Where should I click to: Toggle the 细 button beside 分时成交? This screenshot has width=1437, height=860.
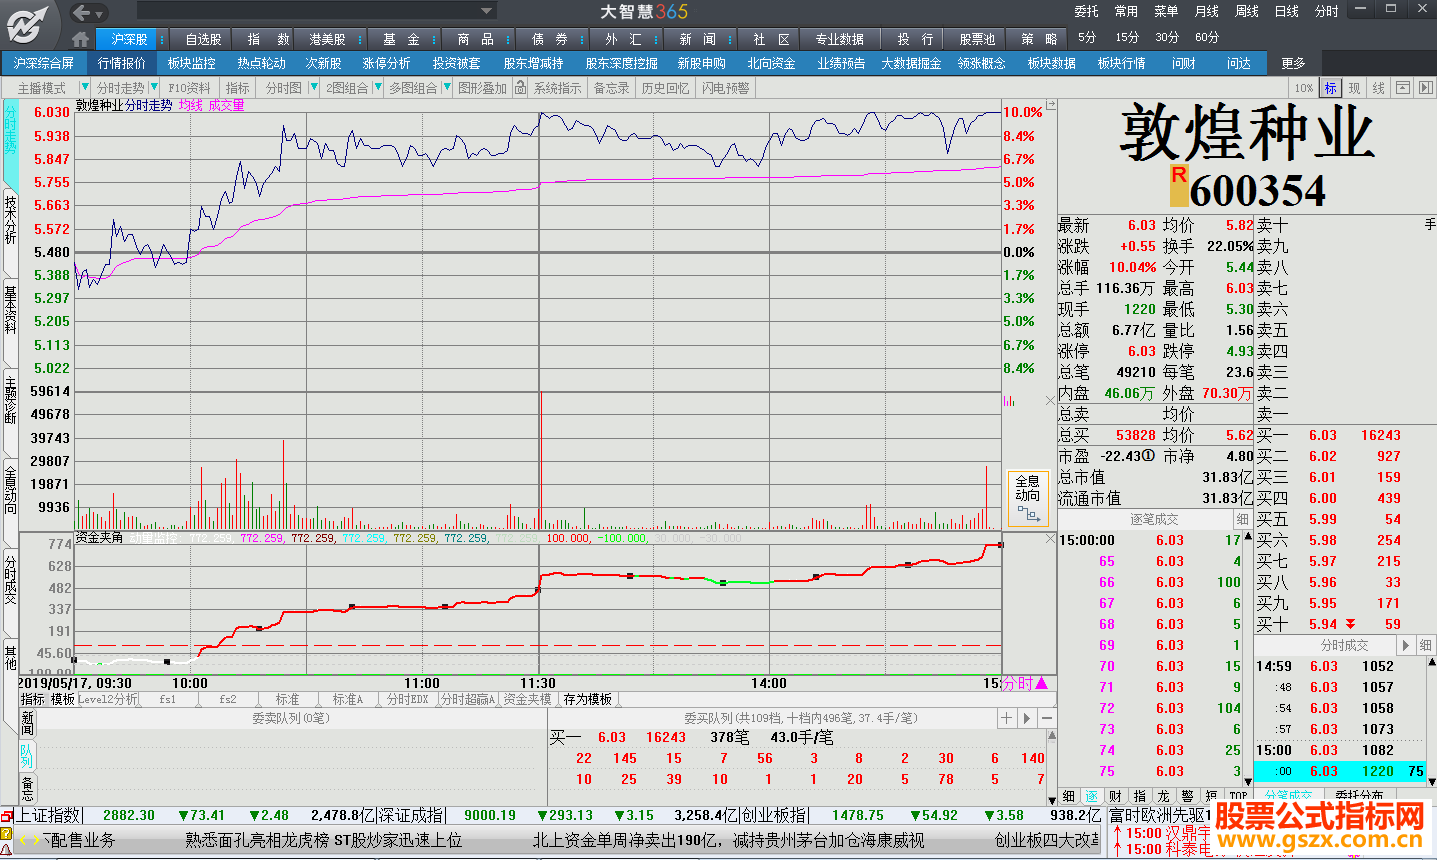coord(1425,645)
